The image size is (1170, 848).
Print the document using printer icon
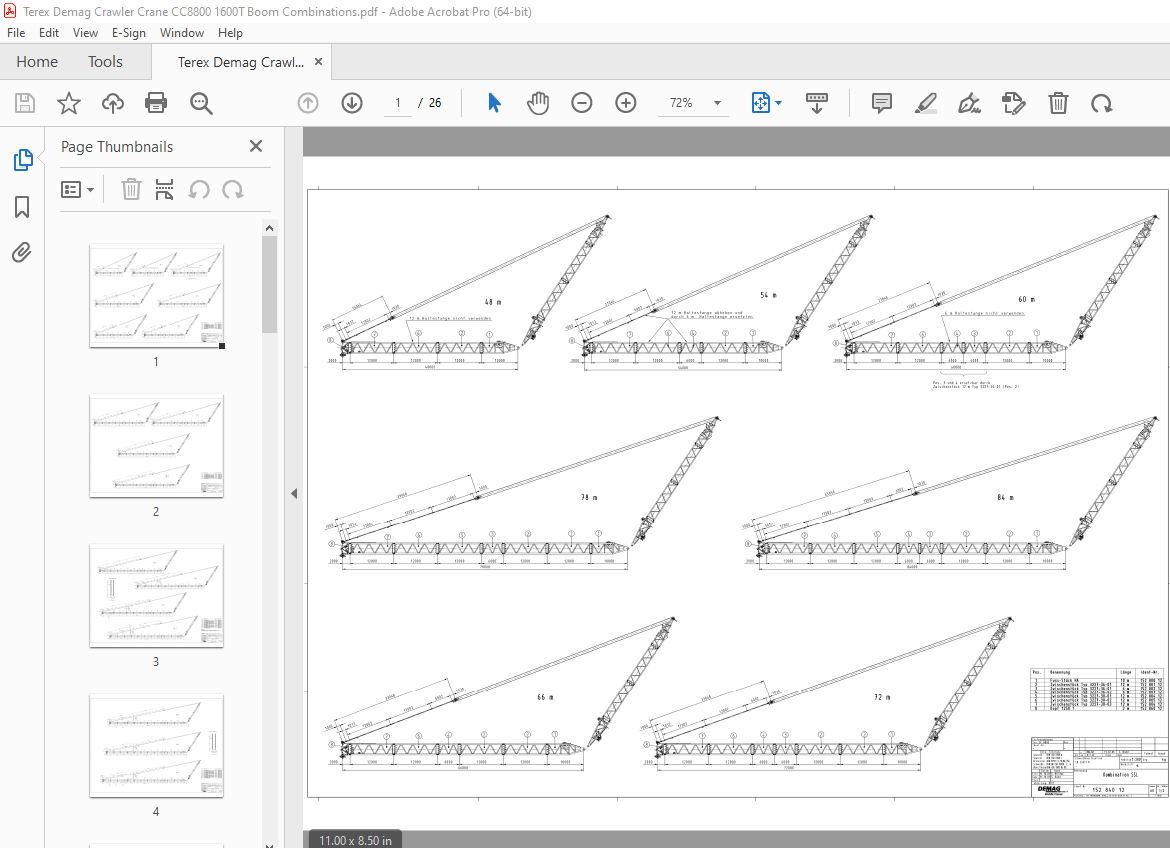156,103
